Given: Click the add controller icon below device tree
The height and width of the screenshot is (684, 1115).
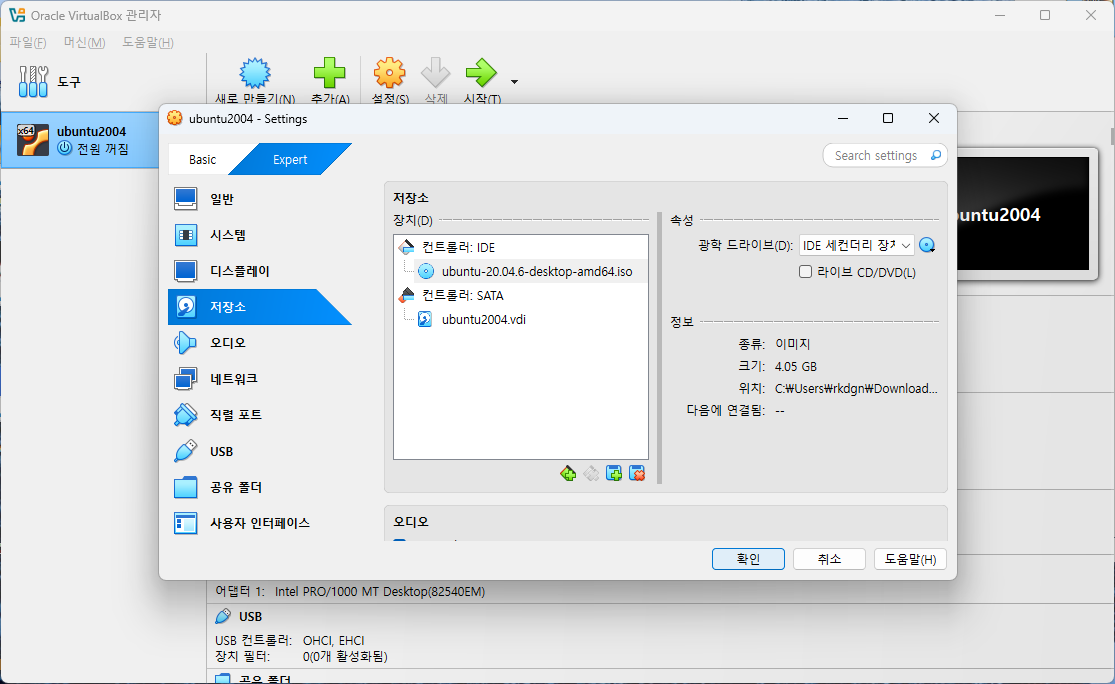Looking at the screenshot, I should pyautogui.click(x=568, y=474).
